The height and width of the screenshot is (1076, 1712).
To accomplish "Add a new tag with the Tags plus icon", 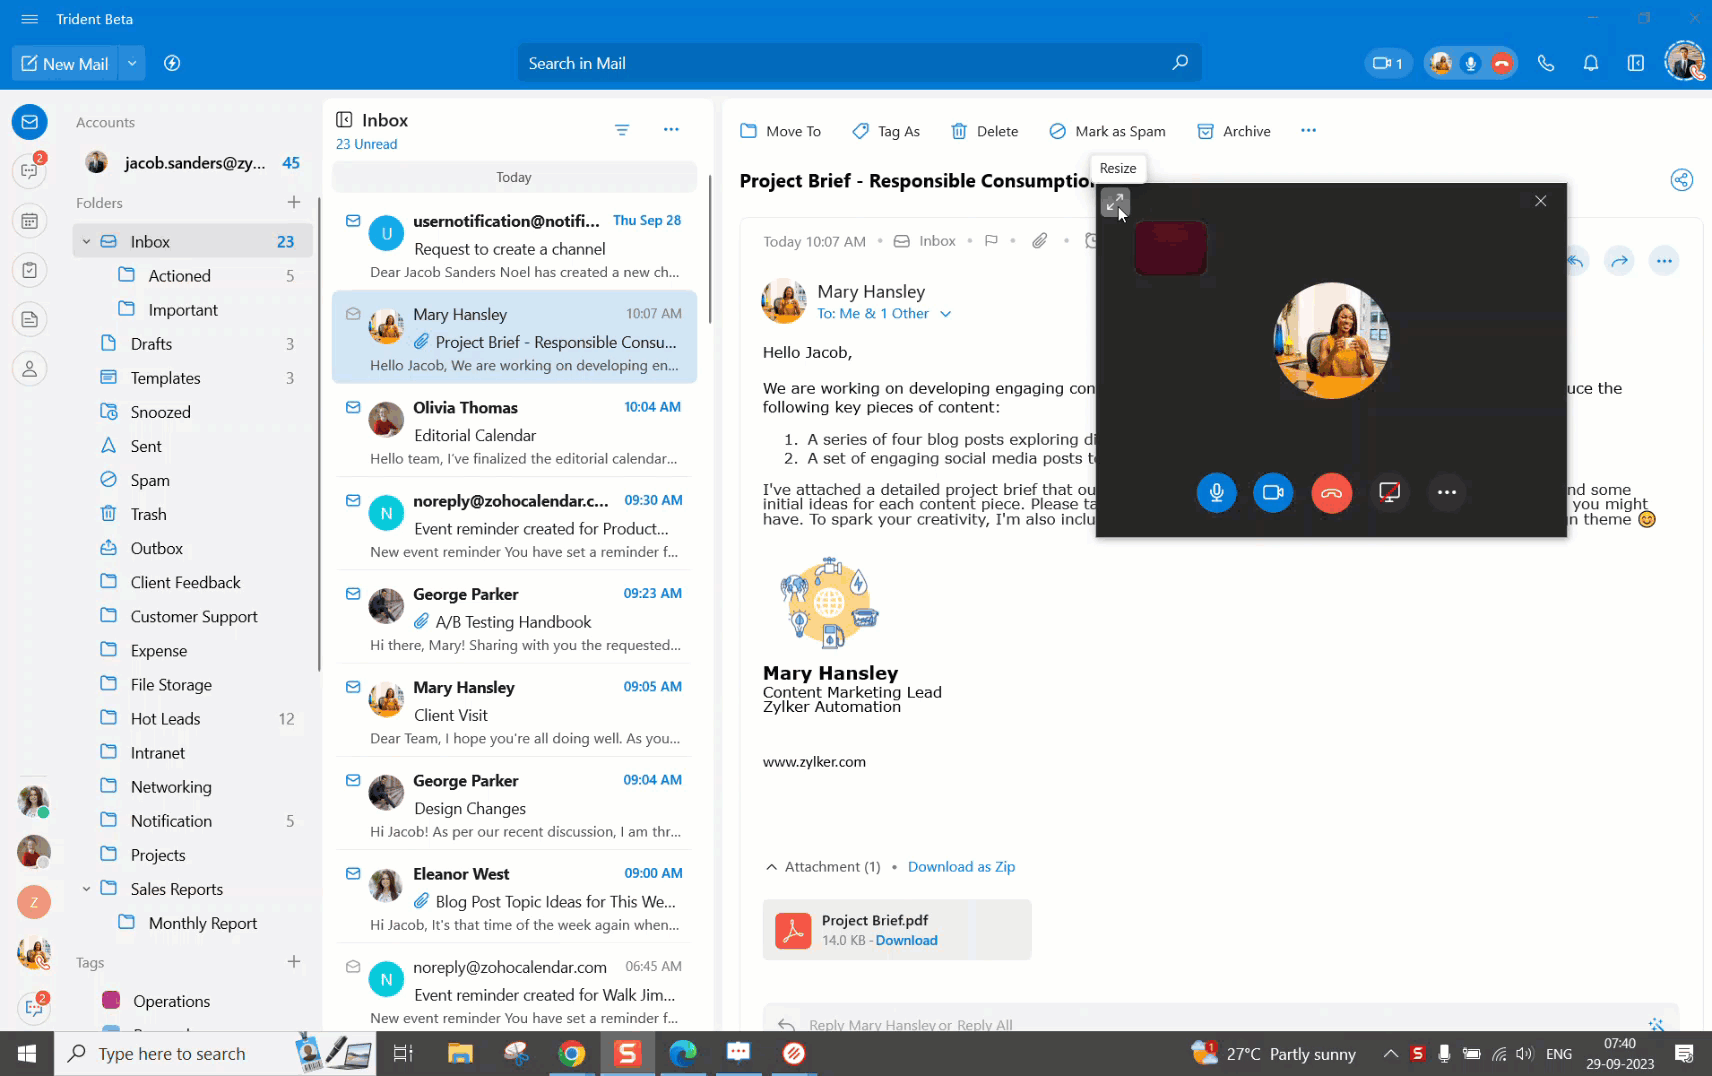I will click(294, 962).
